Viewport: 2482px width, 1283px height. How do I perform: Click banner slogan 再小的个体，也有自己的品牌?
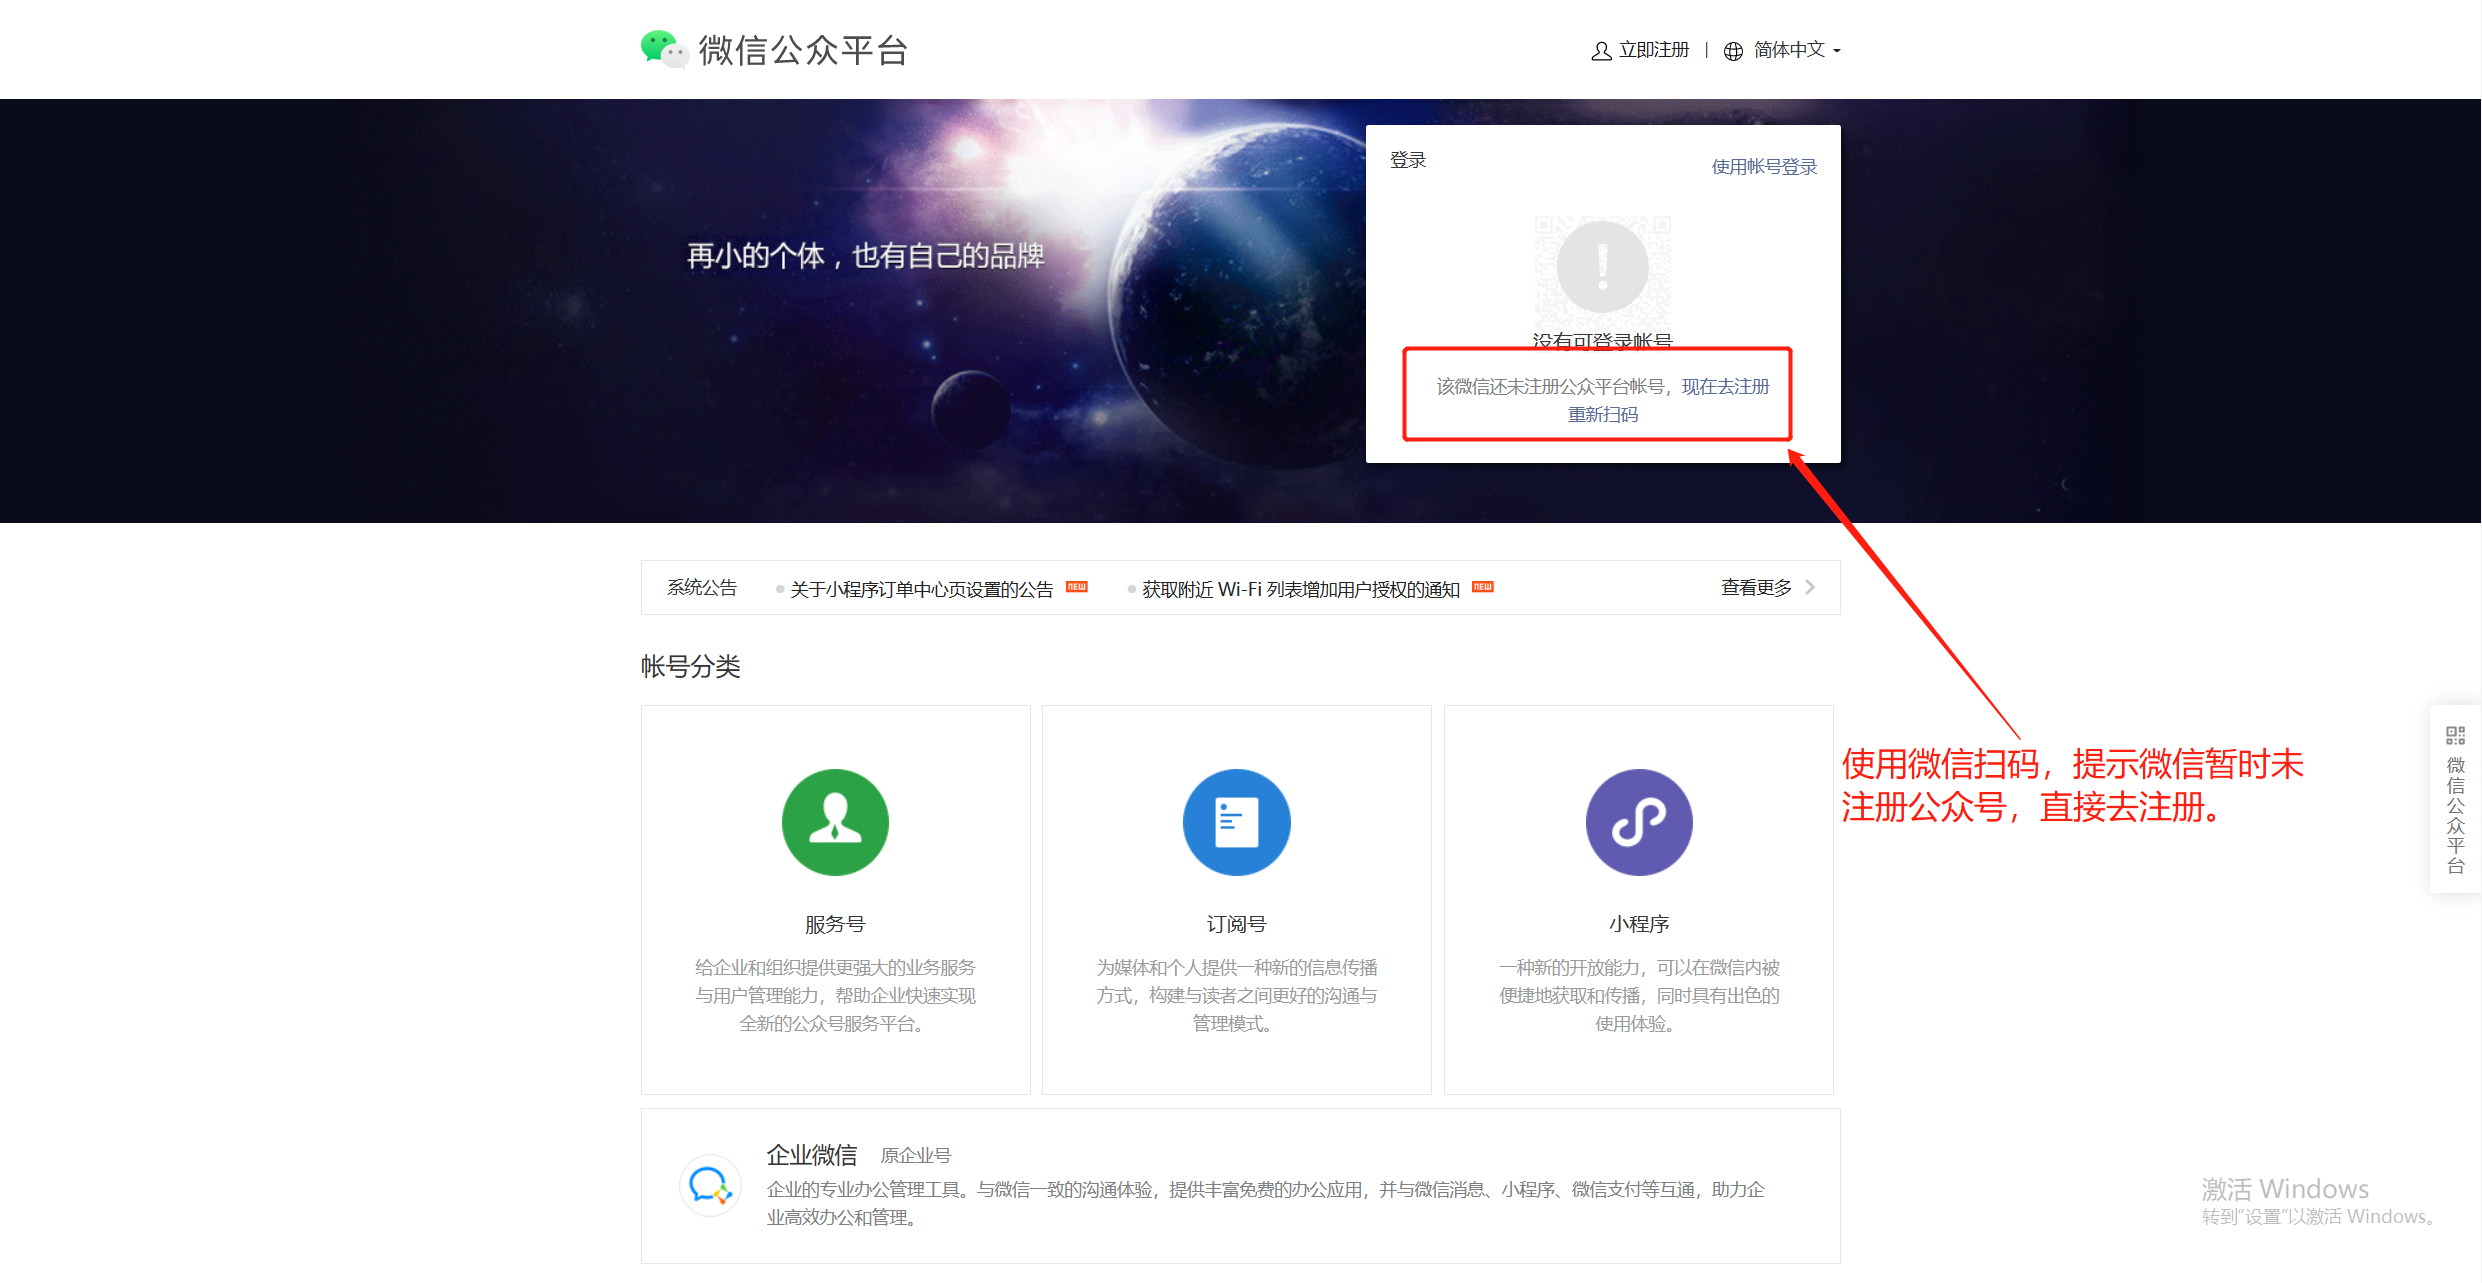(x=865, y=256)
